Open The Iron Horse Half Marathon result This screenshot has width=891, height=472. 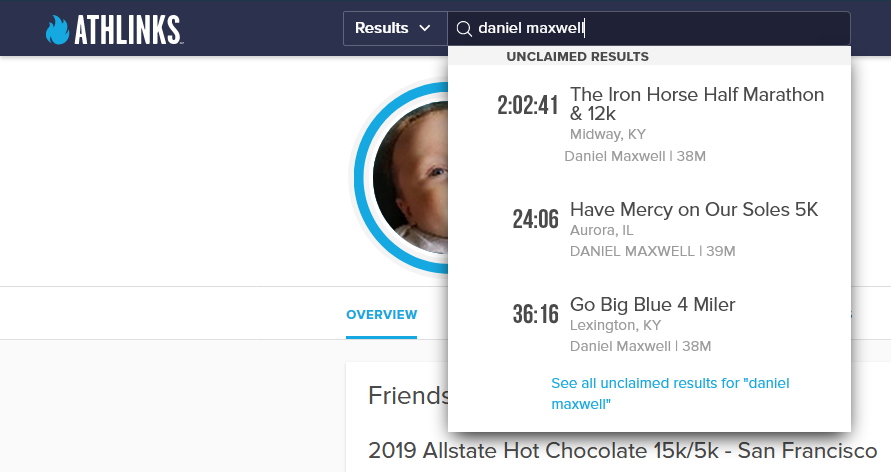pyautogui.click(x=696, y=104)
